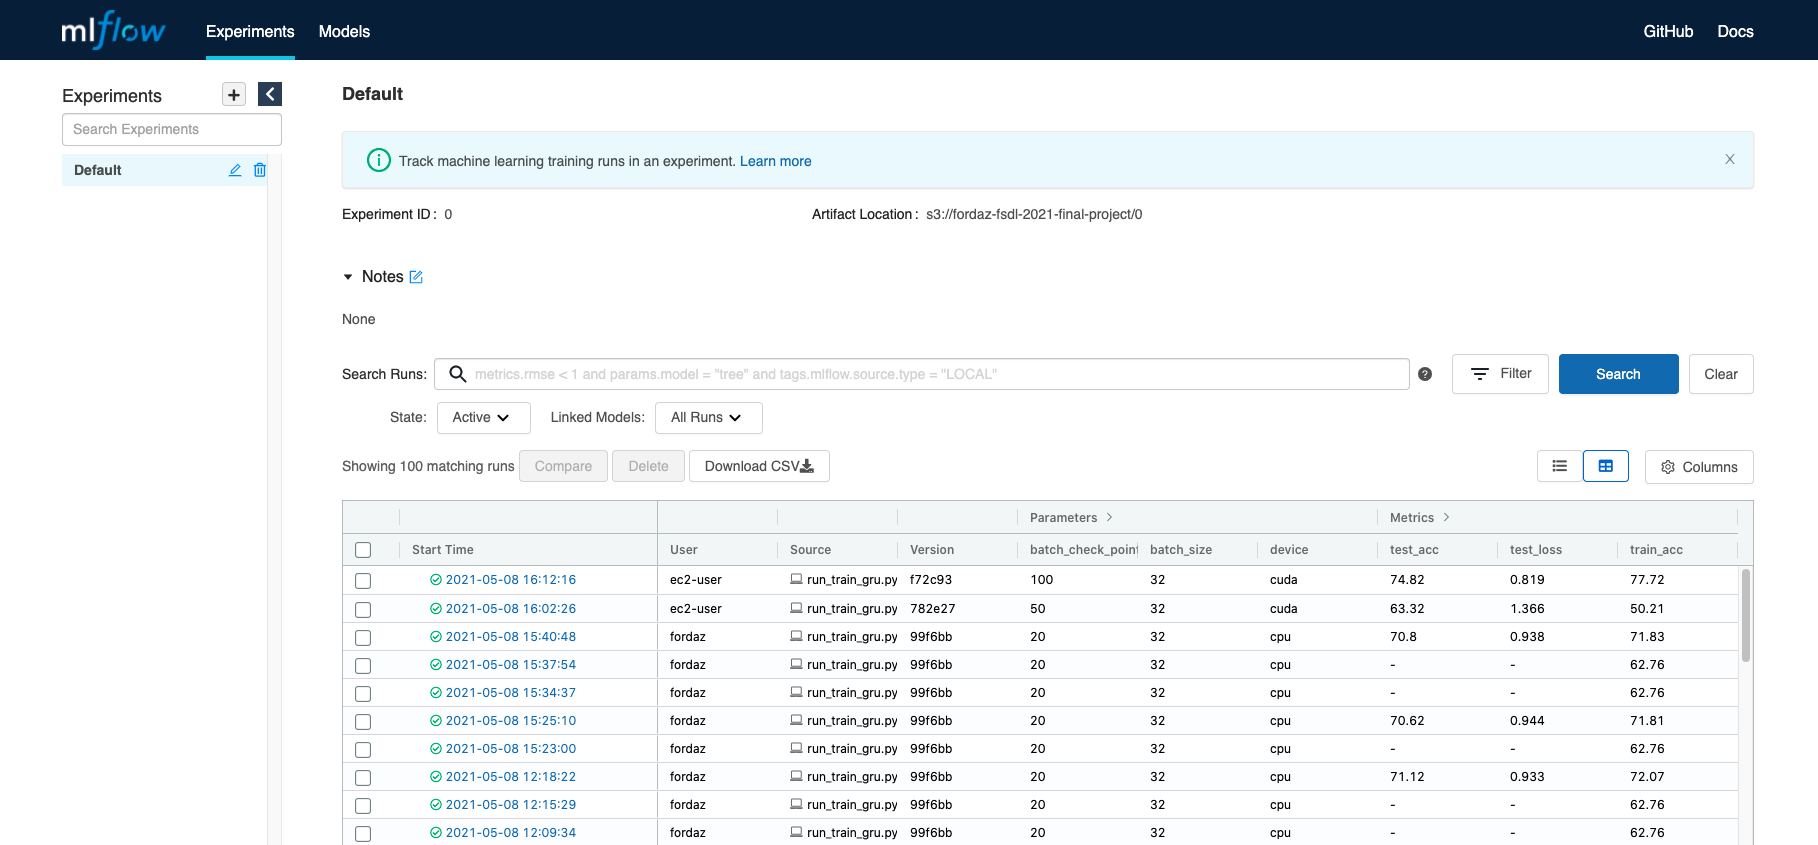
Task: Sort by Start Time column header
Action: point(443,550)
